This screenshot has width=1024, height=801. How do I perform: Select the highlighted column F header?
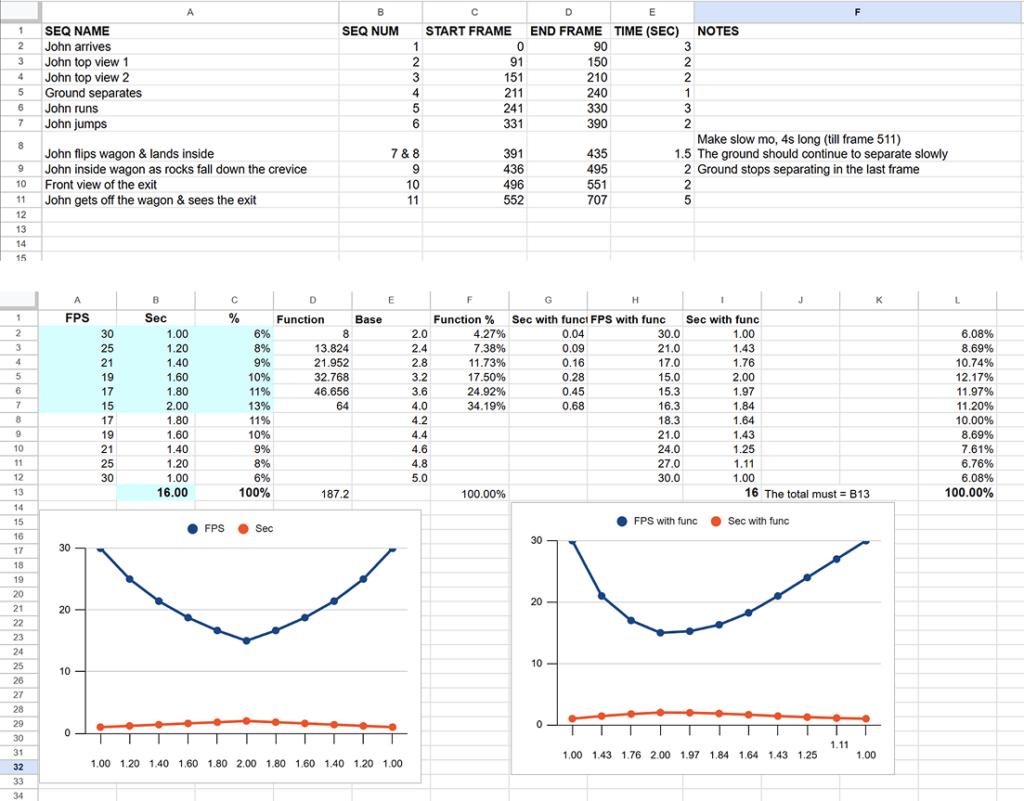(x=857, y=11)
